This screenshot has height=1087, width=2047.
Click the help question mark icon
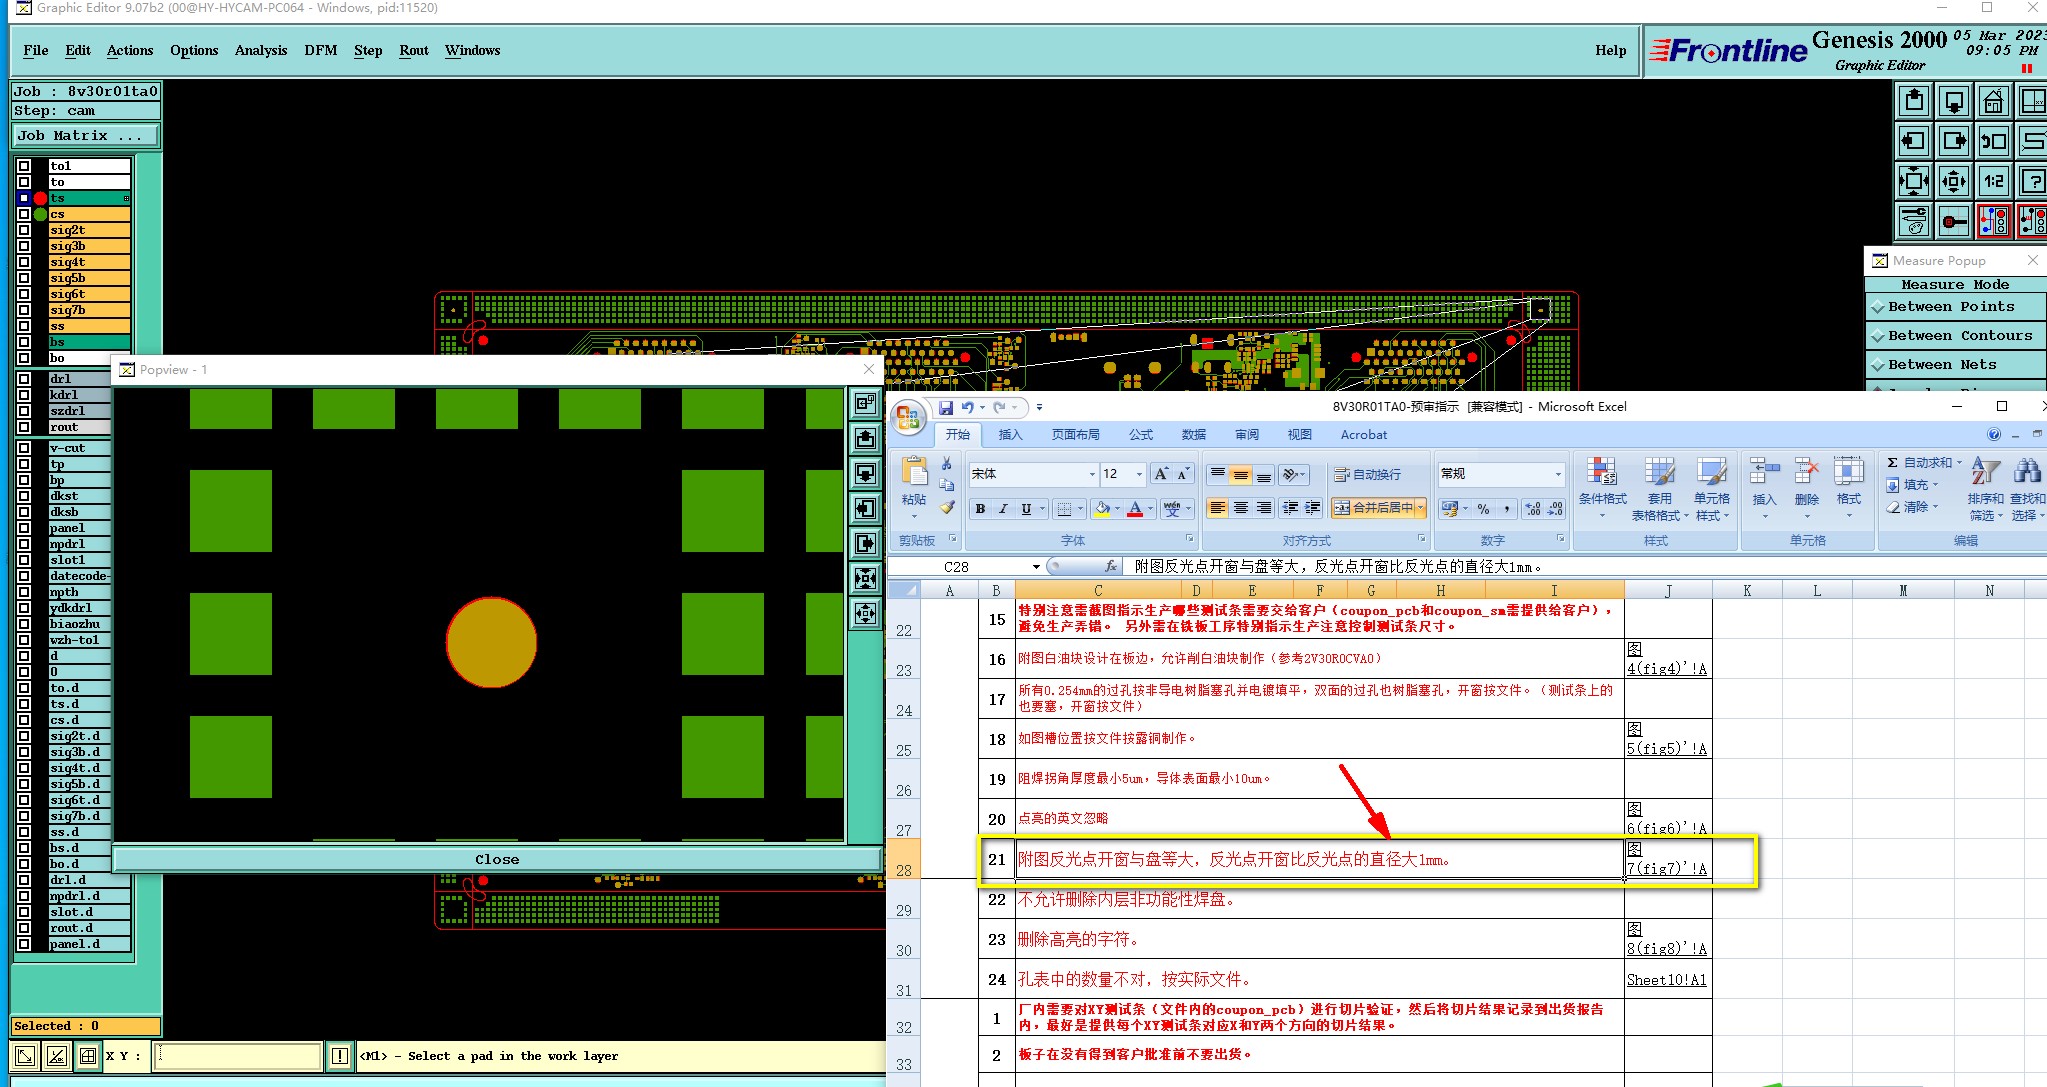pyautogui.click(x=2033, y=181)
